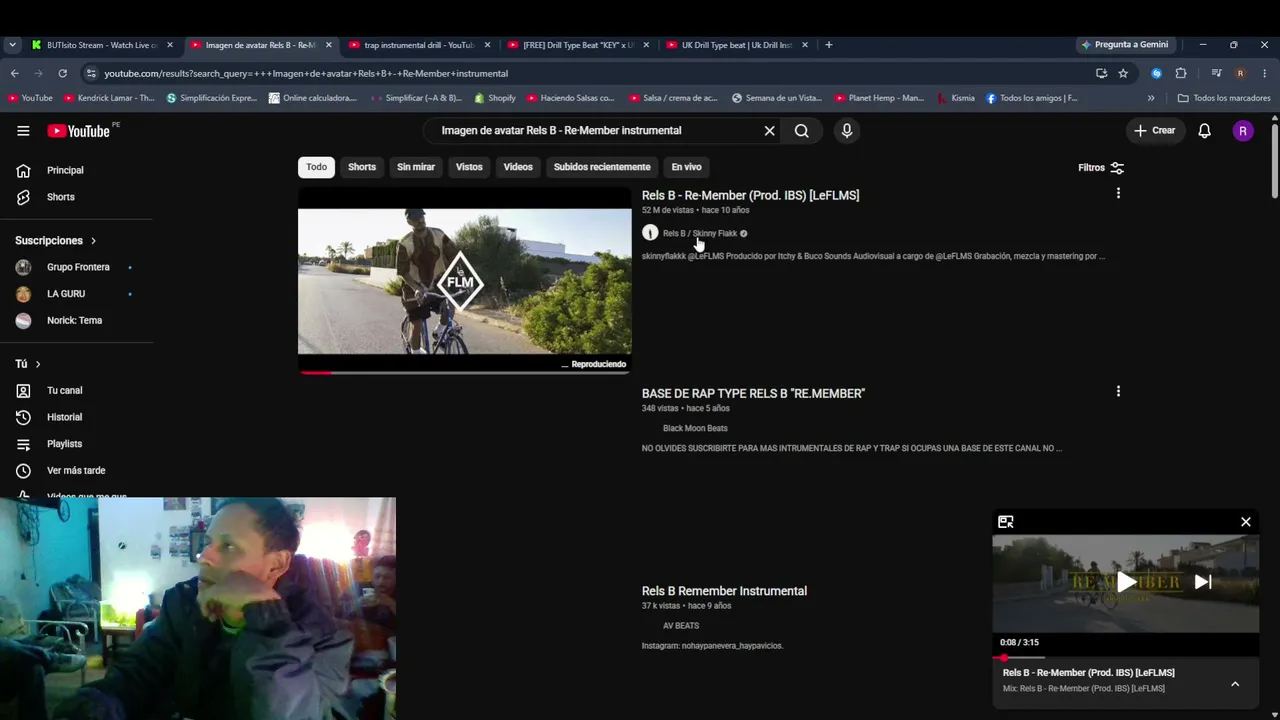Open the miniplayer Re-Member video title
1280x720 pixels.
(1088, 673)
